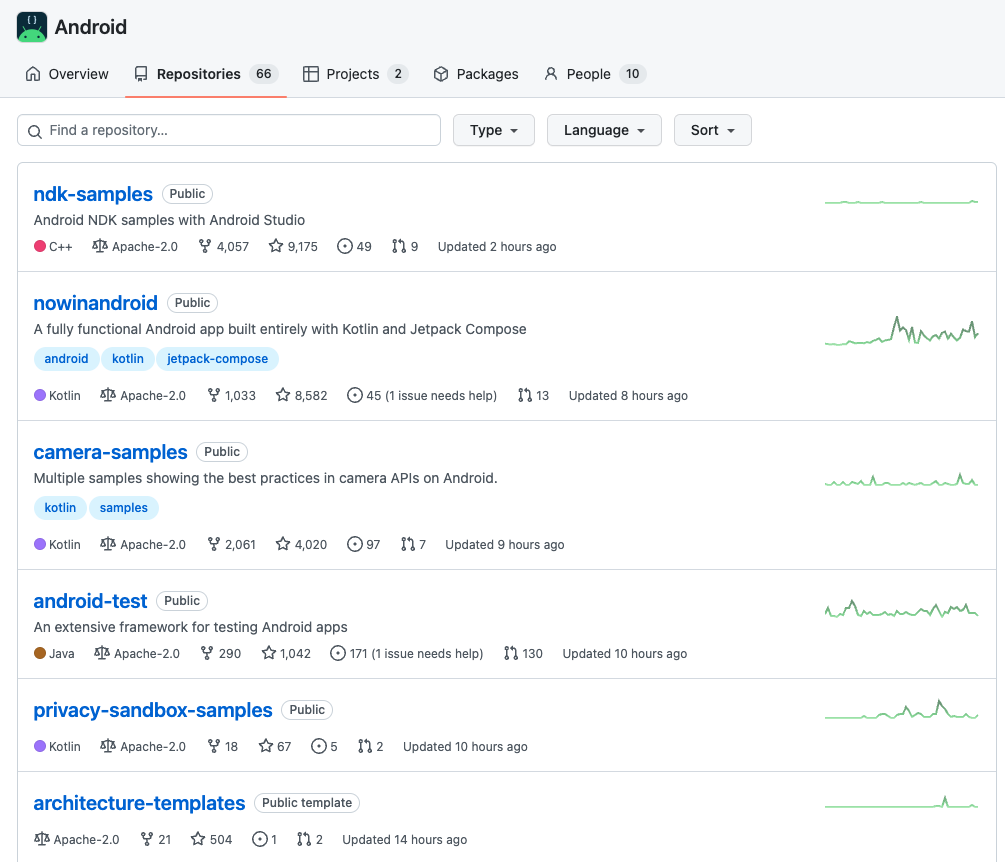Click ndk-samples Apache-2.0 license label
Screen dimensions: 1005x862
[x=135, y=247]
